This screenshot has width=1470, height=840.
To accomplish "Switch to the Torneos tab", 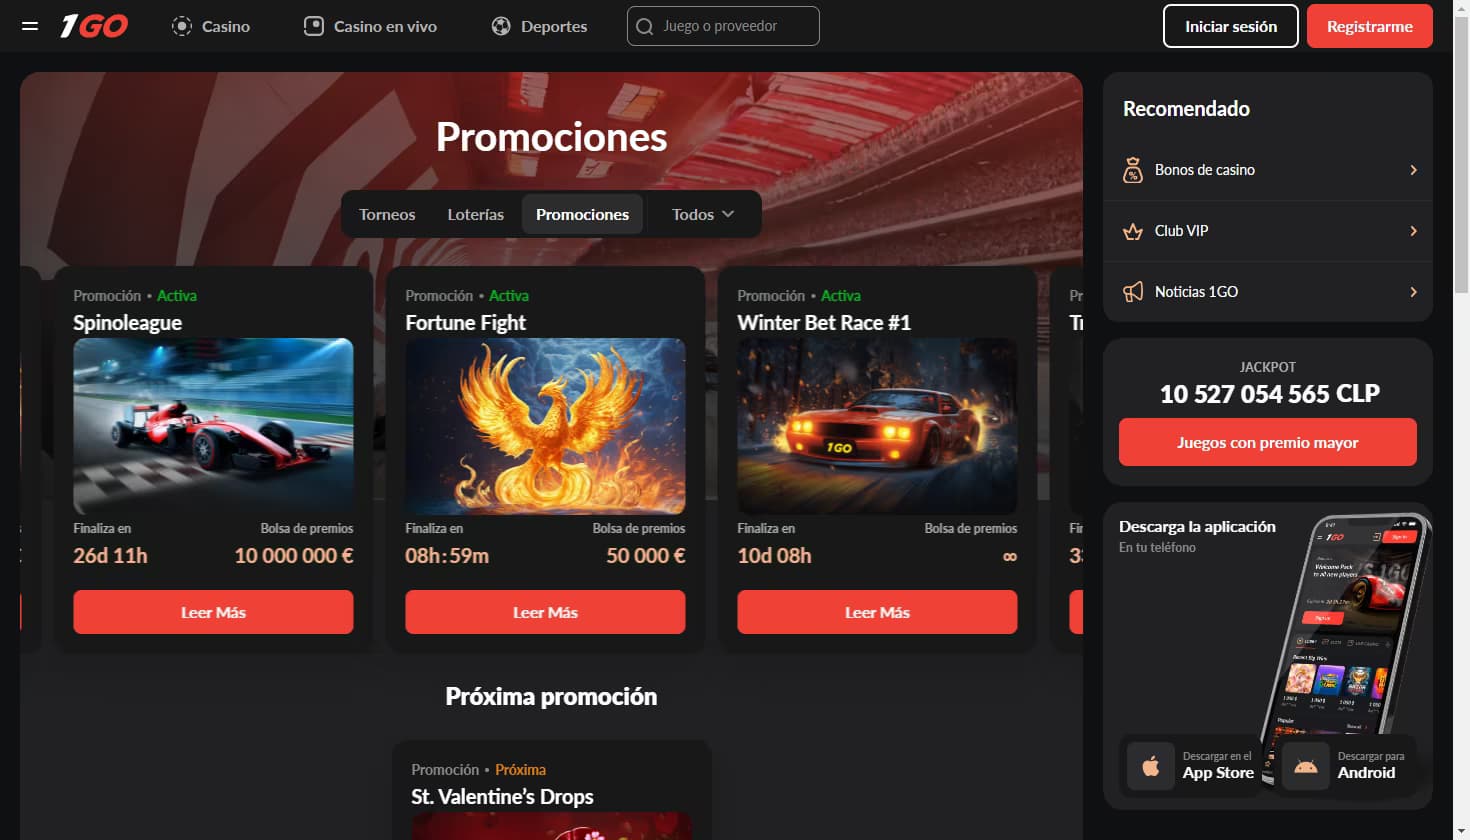I will click(x=387, y=214).
